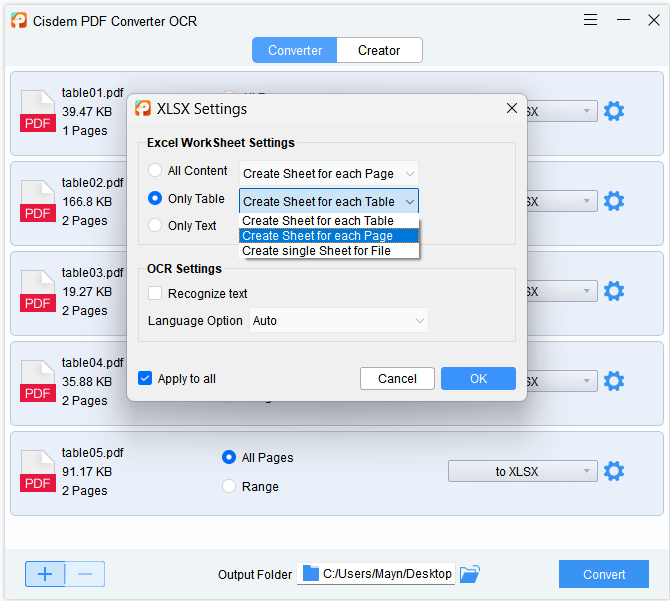
Task: Open the browse output folder icon
Action: [470, 574]
